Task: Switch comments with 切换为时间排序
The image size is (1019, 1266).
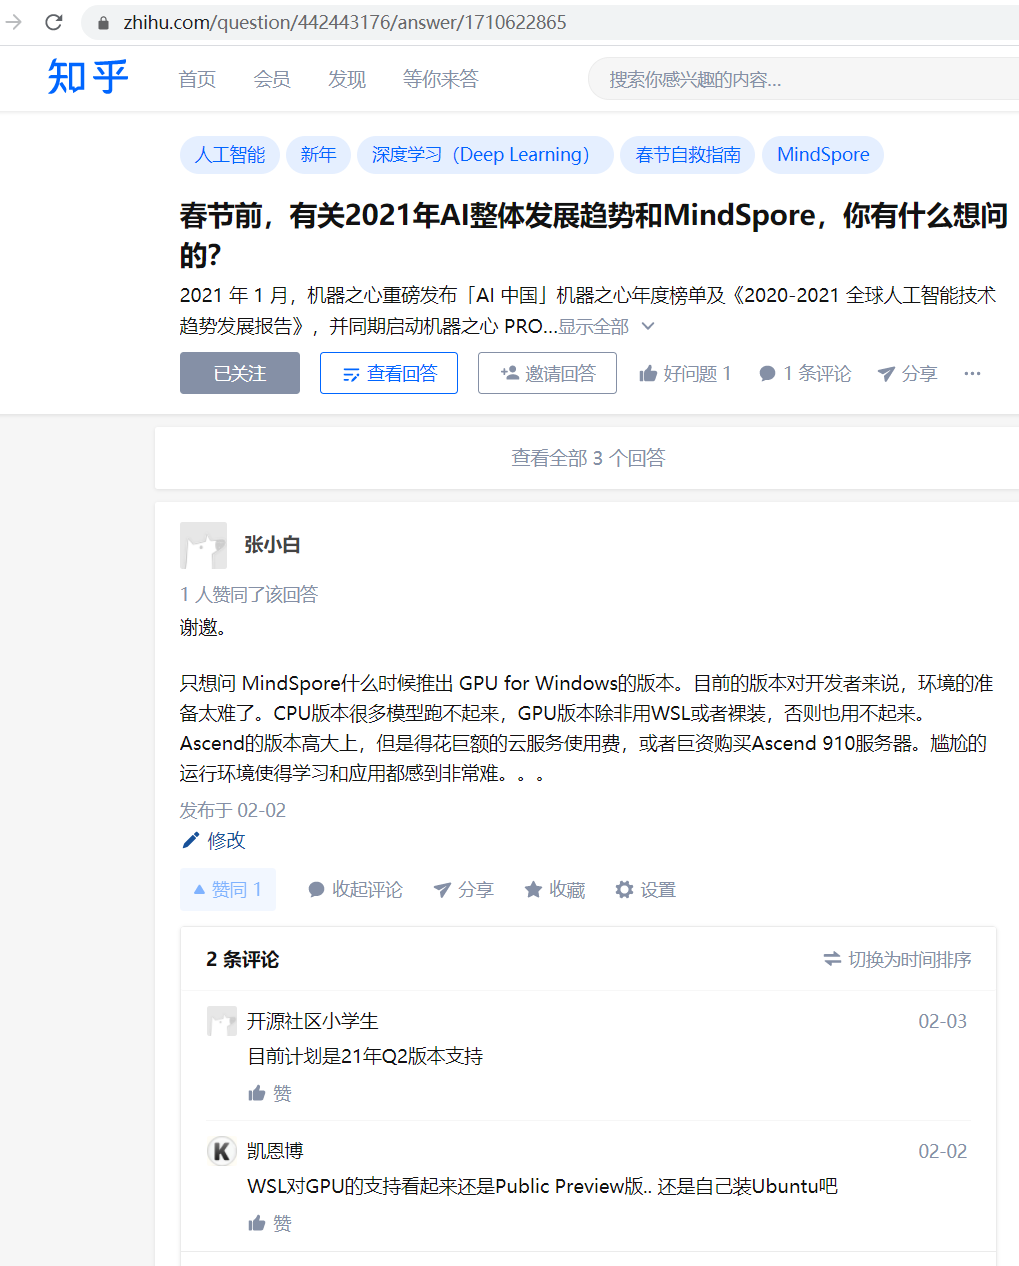Action: [x=897, y=959]
